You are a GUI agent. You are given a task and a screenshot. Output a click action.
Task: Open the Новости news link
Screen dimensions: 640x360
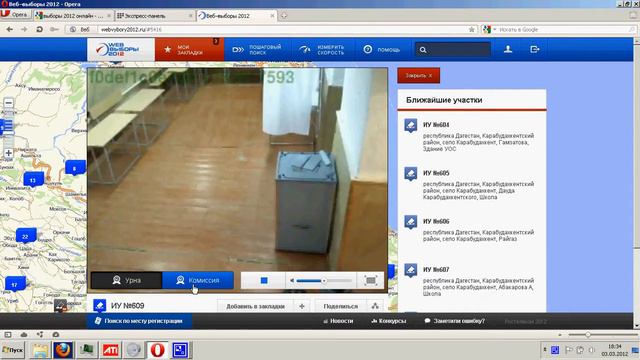tap(338, 321)
